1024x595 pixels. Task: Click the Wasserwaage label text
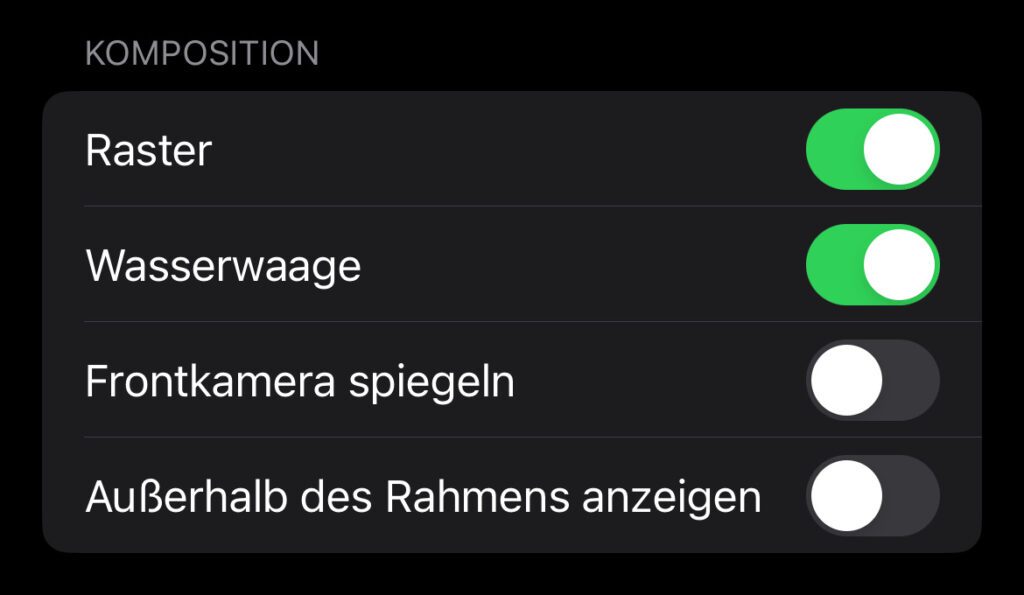223,266
